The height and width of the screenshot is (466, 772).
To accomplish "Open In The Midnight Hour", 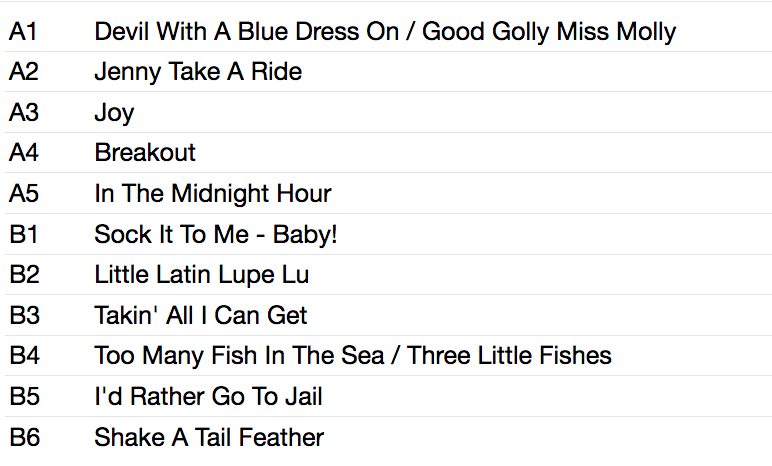I will [213, 194].
